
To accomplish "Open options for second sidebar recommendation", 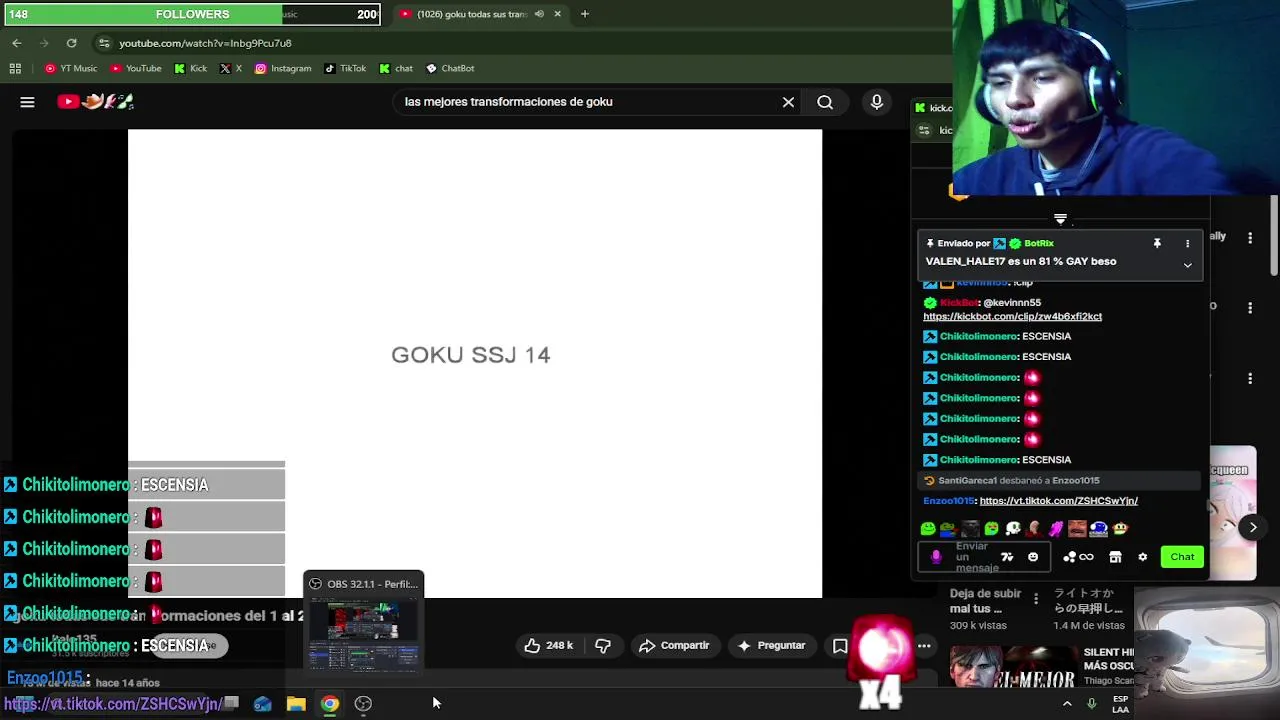I will coord(1250,308).
